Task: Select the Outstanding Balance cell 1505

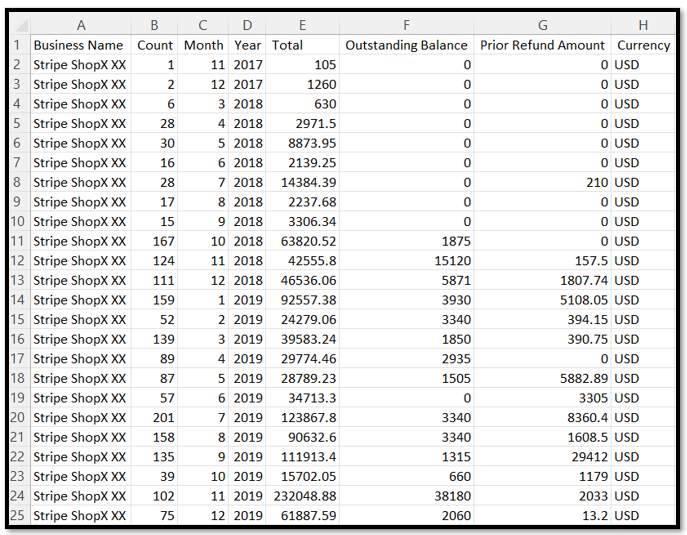Action: tap(406, 378)
